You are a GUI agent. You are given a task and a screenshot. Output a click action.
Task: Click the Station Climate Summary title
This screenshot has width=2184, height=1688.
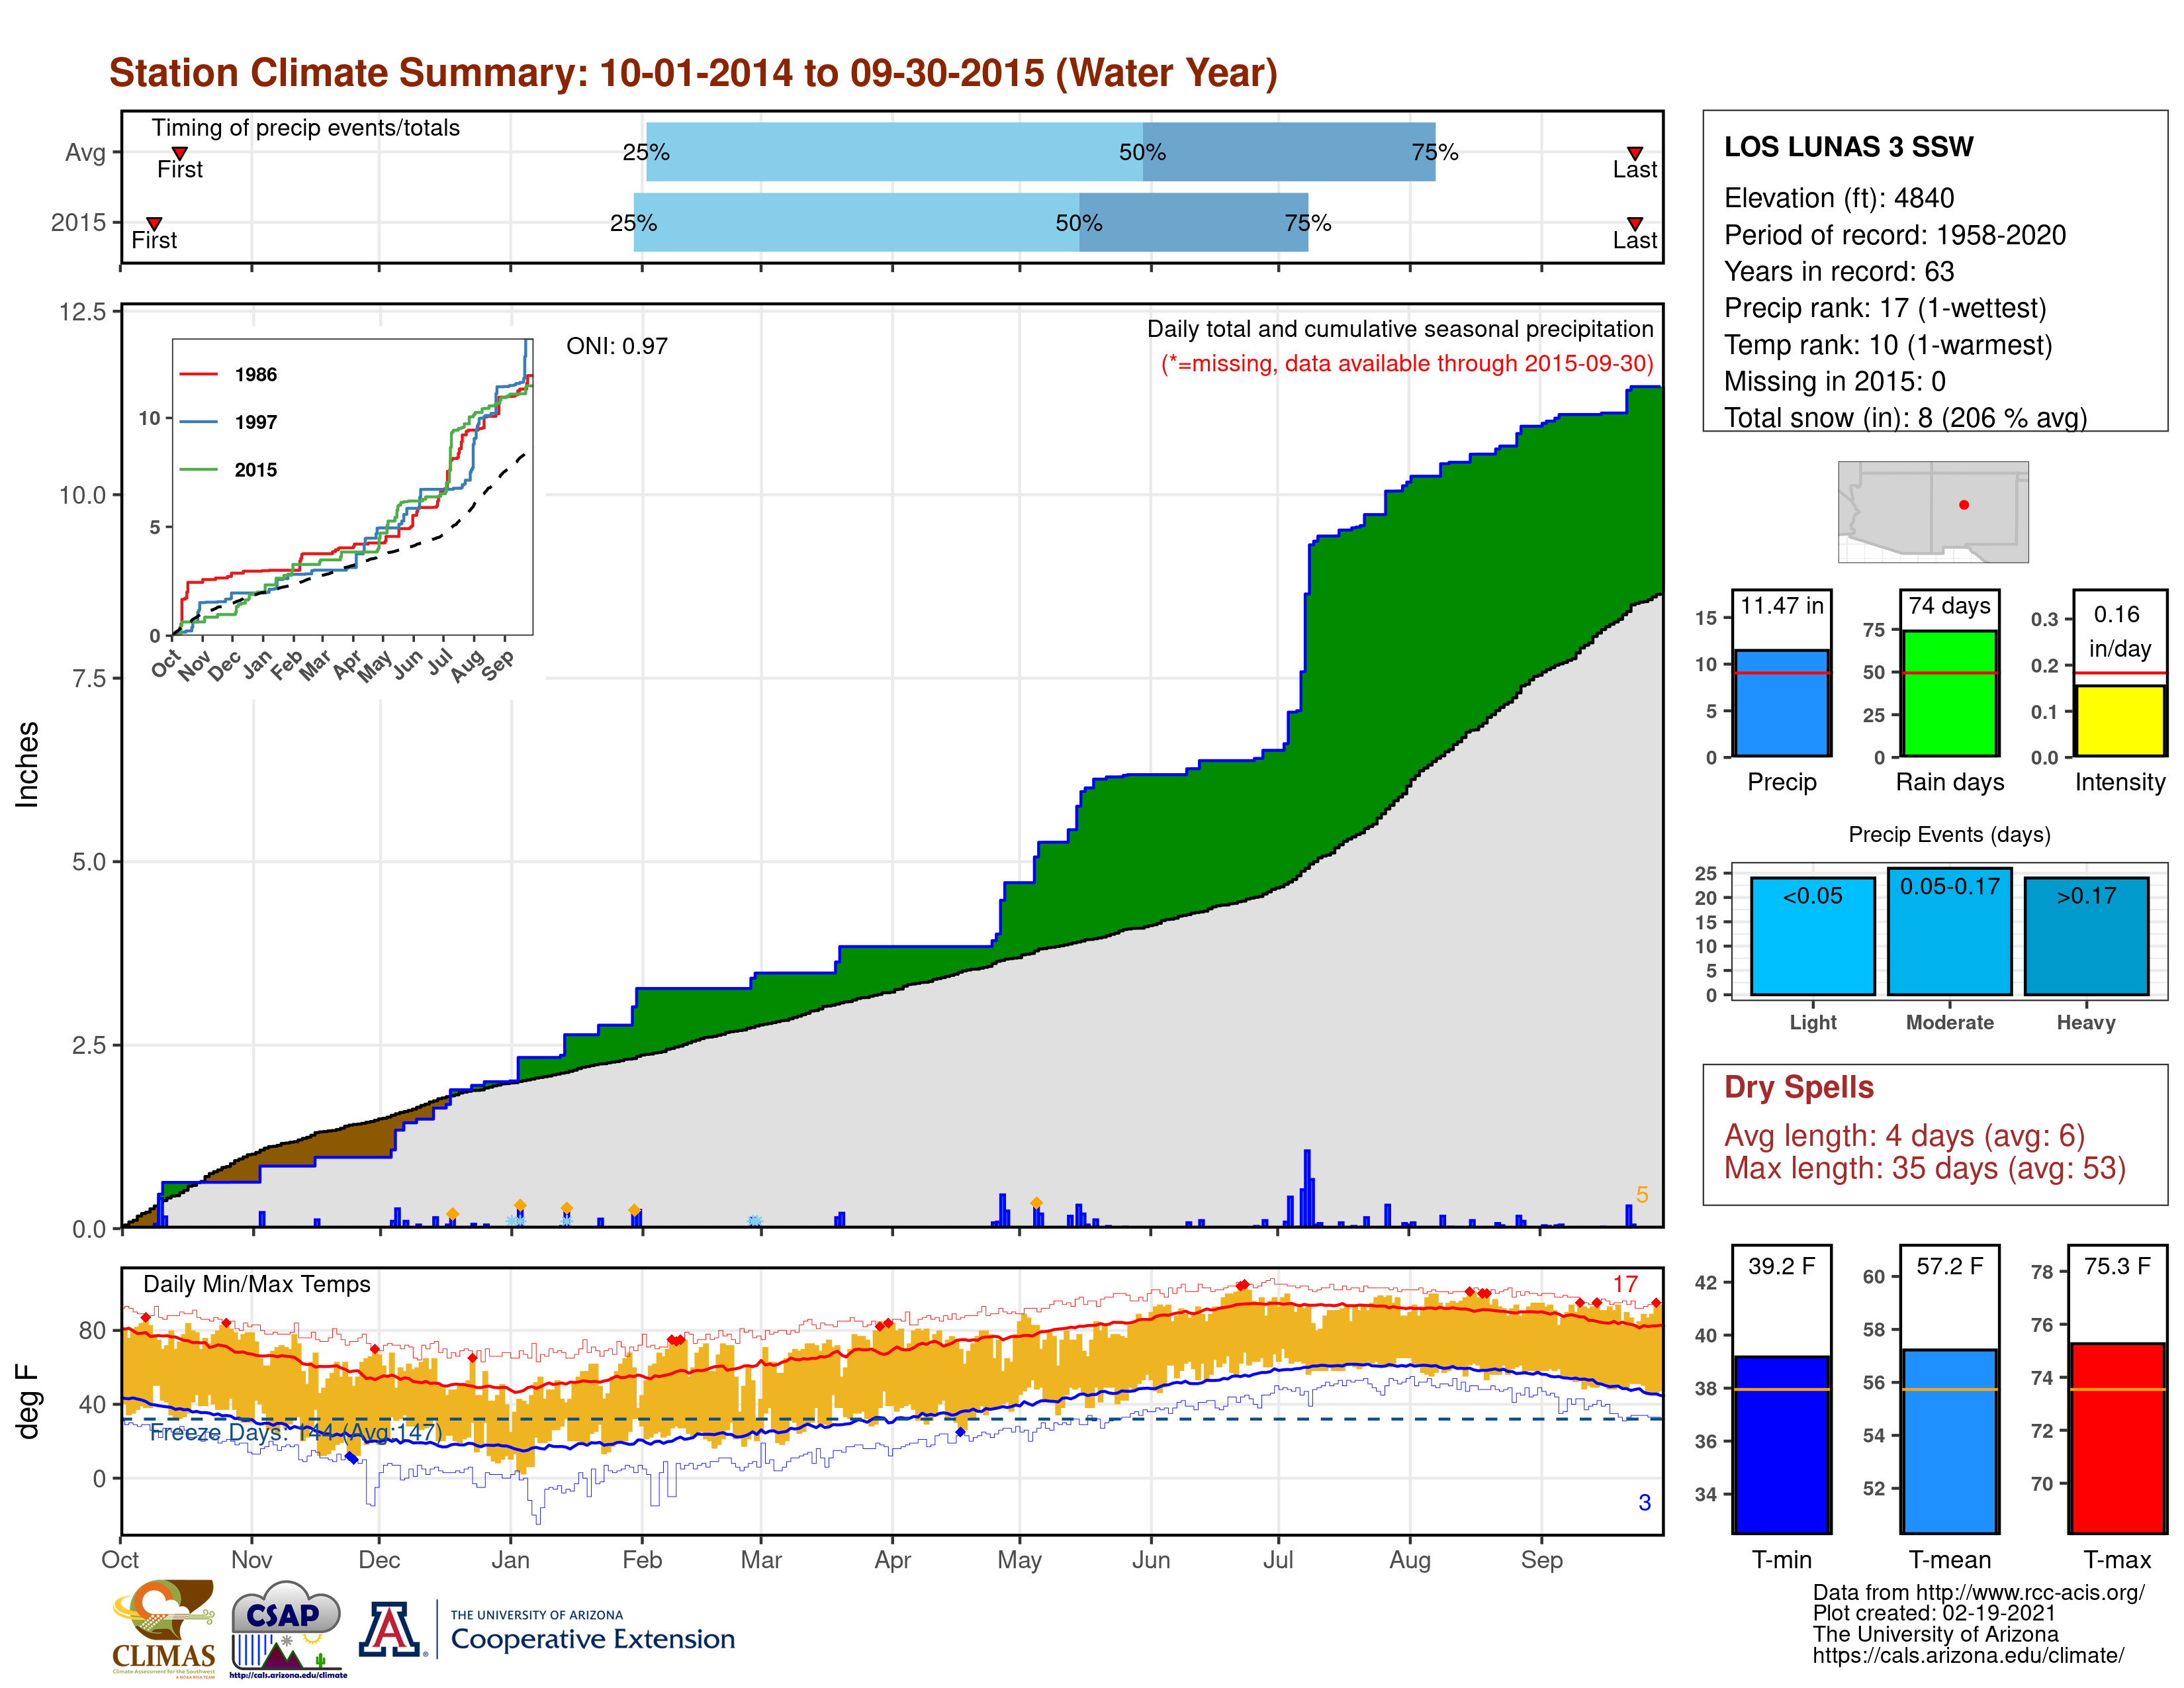pos(693,73)
